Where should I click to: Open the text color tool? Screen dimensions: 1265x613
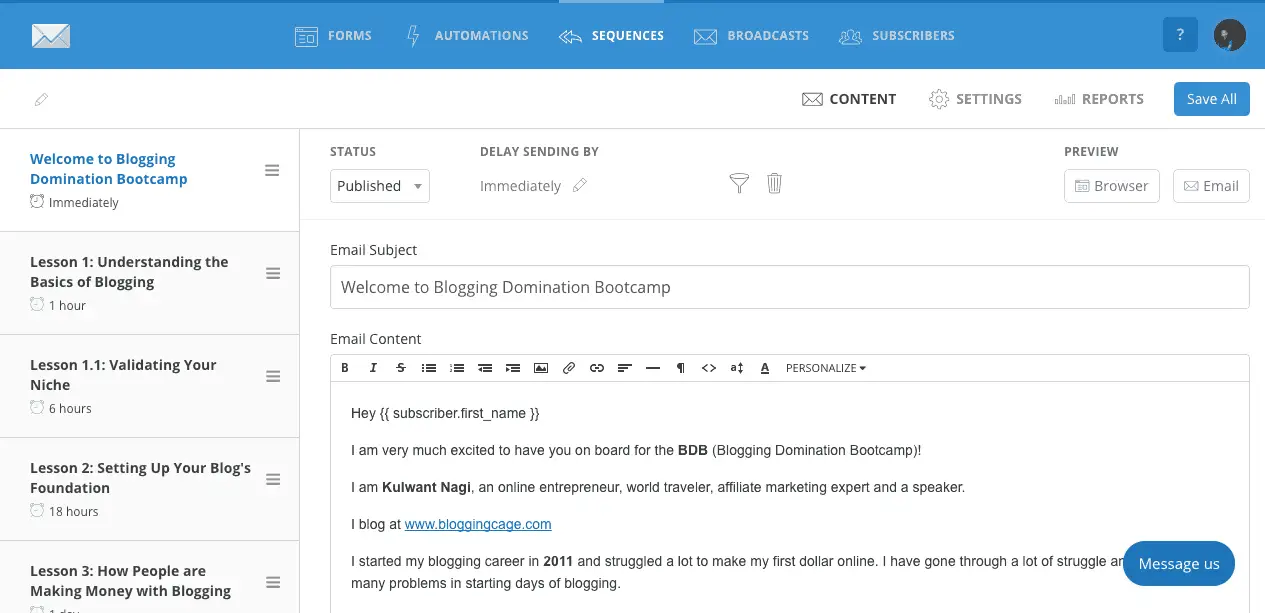765,368
